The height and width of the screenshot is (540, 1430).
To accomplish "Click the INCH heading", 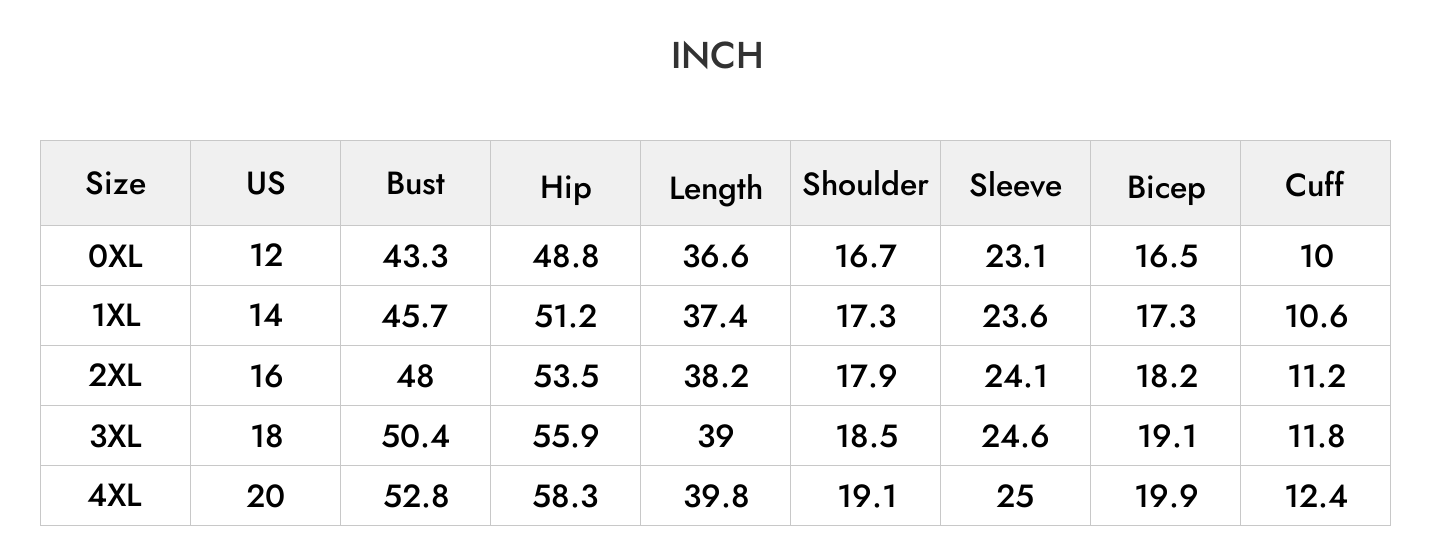I will coord(717,56).
